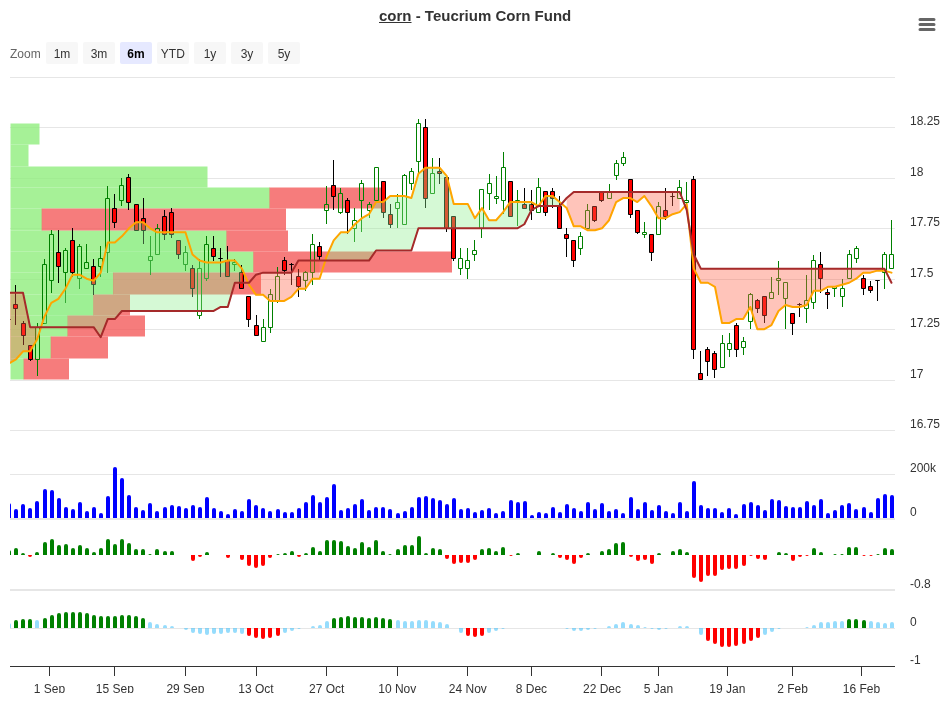
Task: Click the -0.8 indicator axis label
Action: coord(920,584)
